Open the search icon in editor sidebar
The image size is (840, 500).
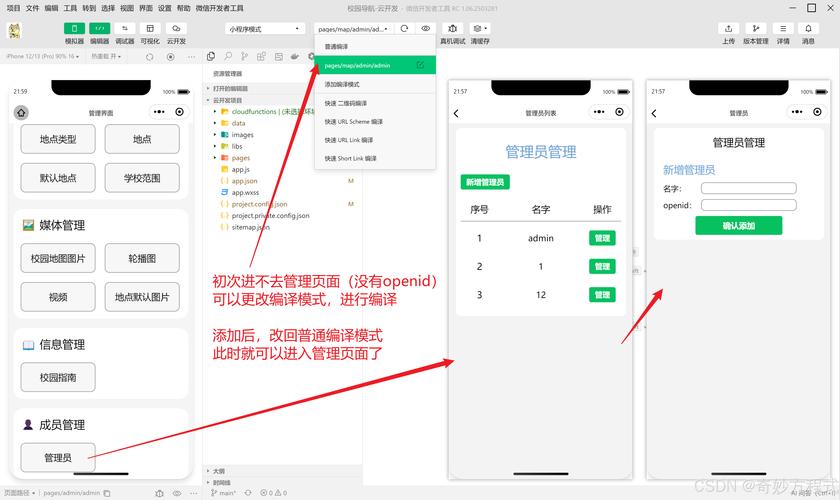(x=228, y=56)
